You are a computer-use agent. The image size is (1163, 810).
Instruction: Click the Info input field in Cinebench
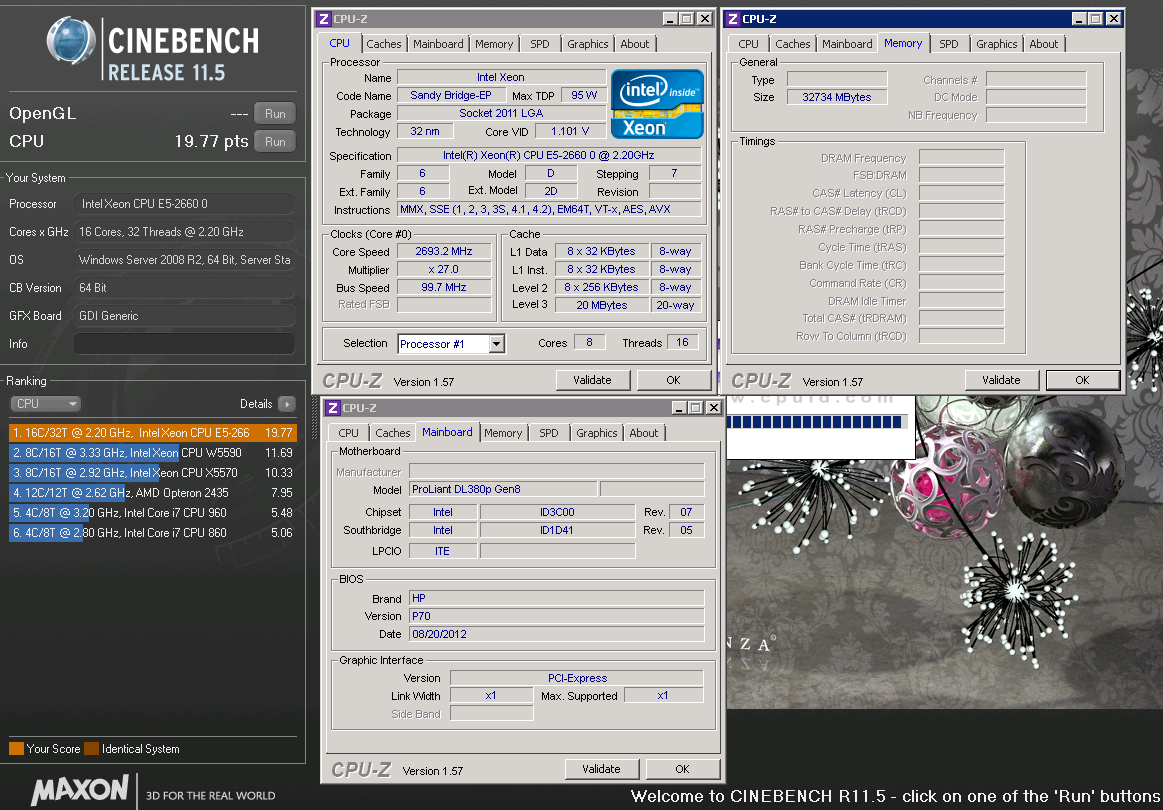[184, 343]
